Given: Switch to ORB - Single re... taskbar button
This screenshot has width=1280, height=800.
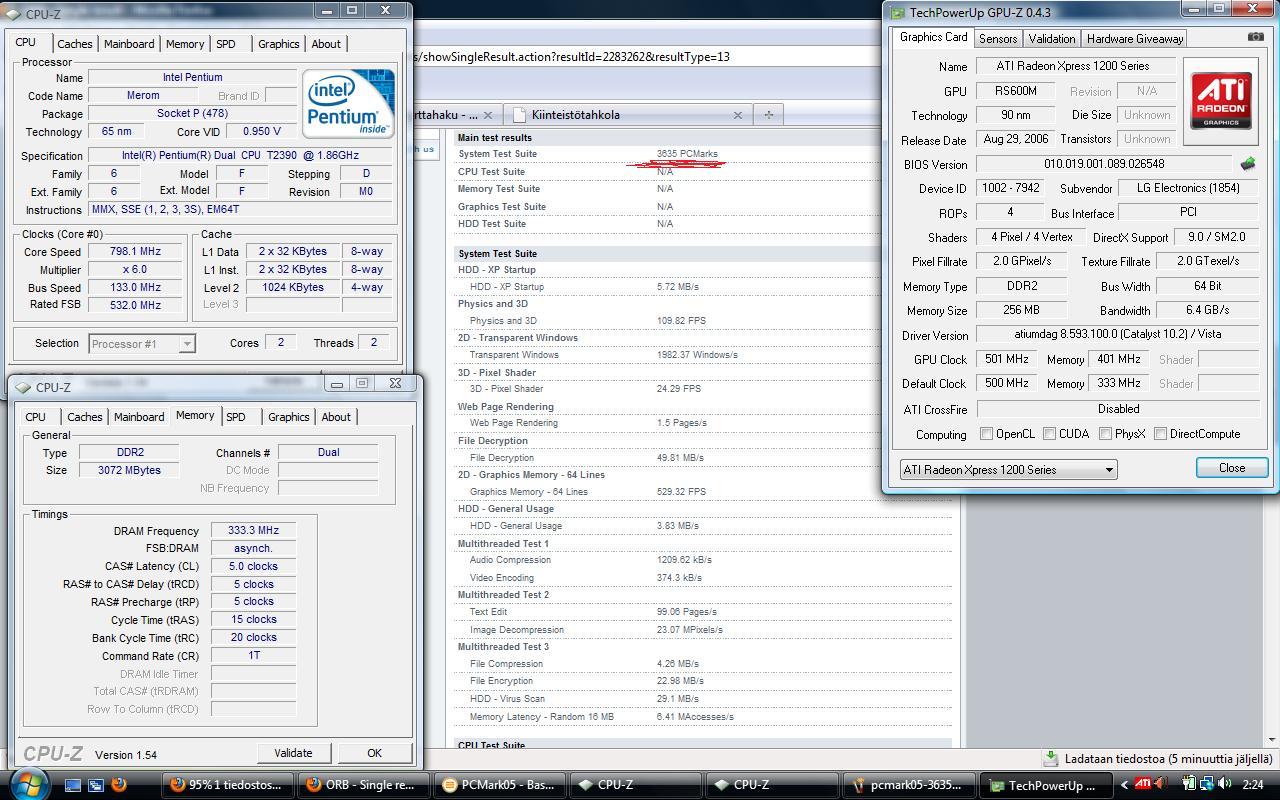Looking at the screenshot, I should (364, 785).
